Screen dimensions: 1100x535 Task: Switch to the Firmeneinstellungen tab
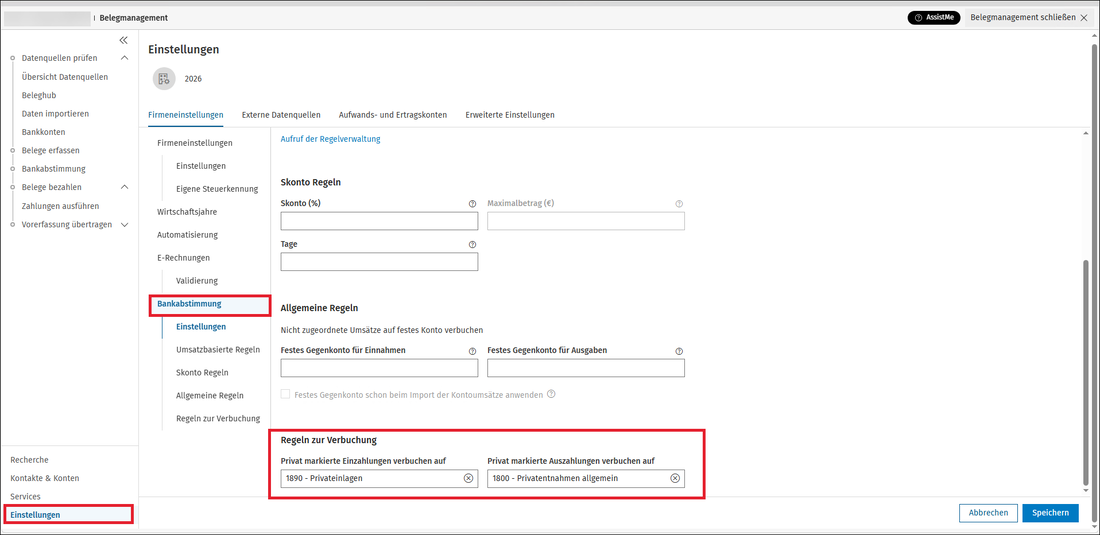point(186,115)
